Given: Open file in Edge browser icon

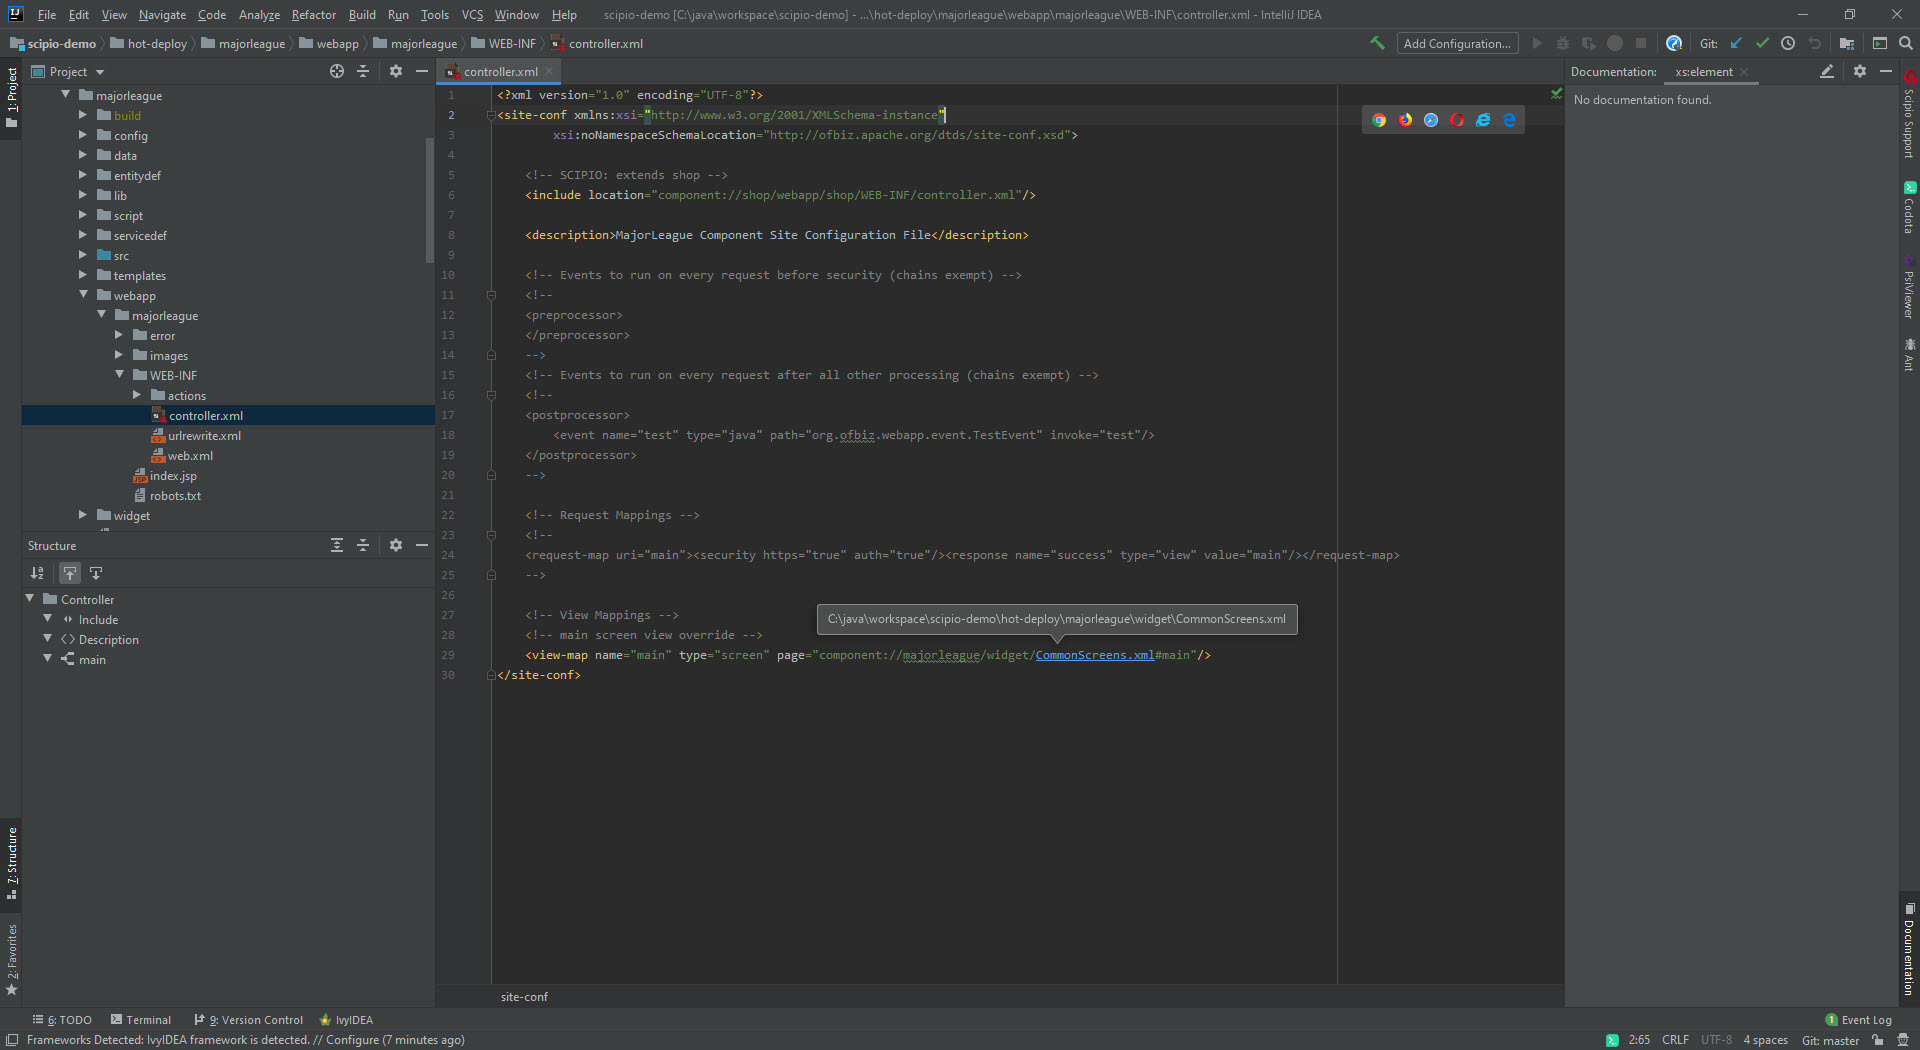Looking at the screenshot, I should point(1509,120).
